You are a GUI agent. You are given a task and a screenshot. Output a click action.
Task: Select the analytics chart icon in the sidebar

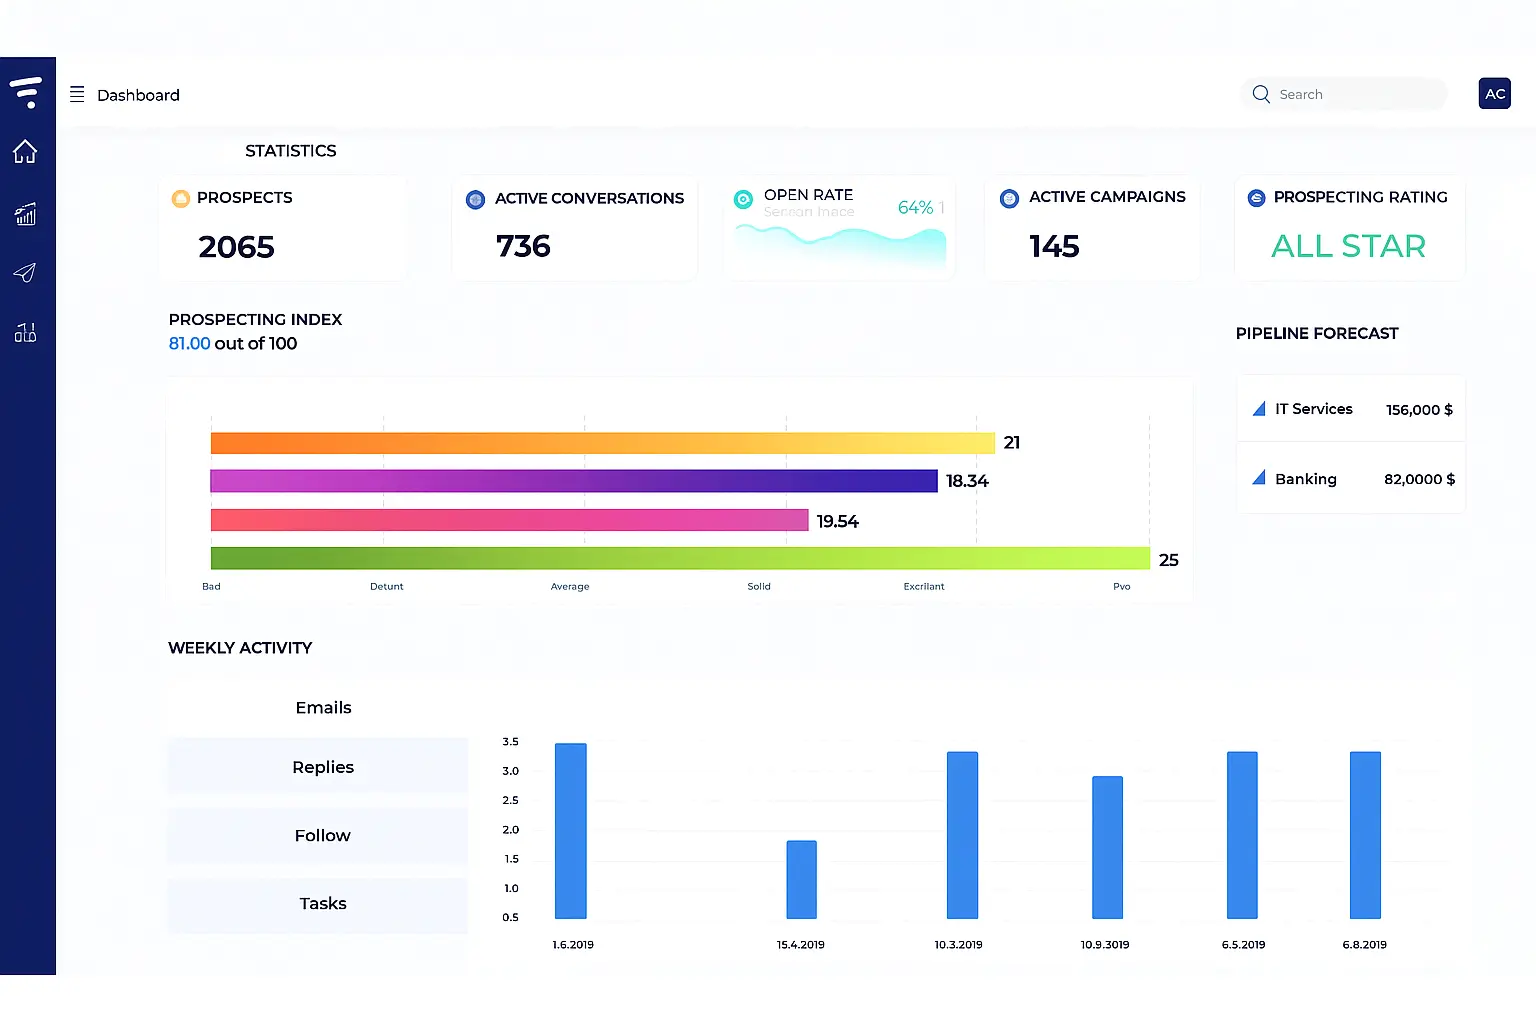click(25, 213)
